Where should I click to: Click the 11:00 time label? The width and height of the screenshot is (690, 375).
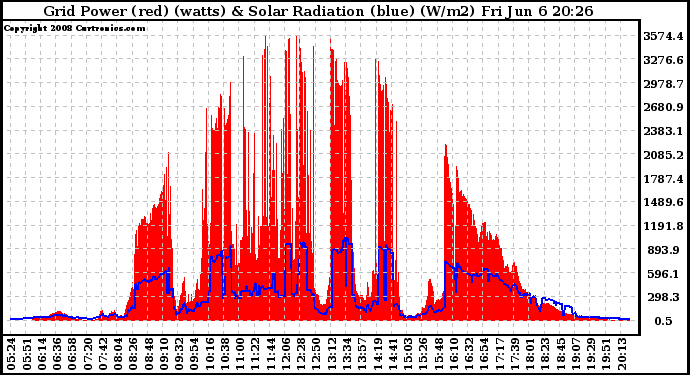[x=240, y=354]
